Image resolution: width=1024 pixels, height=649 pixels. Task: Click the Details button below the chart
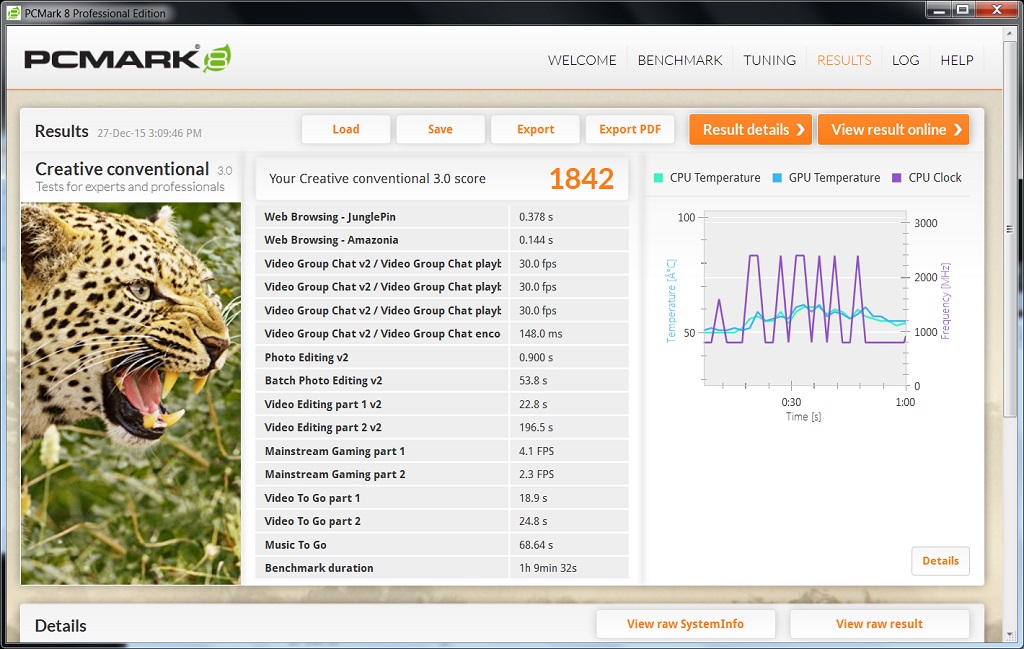[940, 561]
